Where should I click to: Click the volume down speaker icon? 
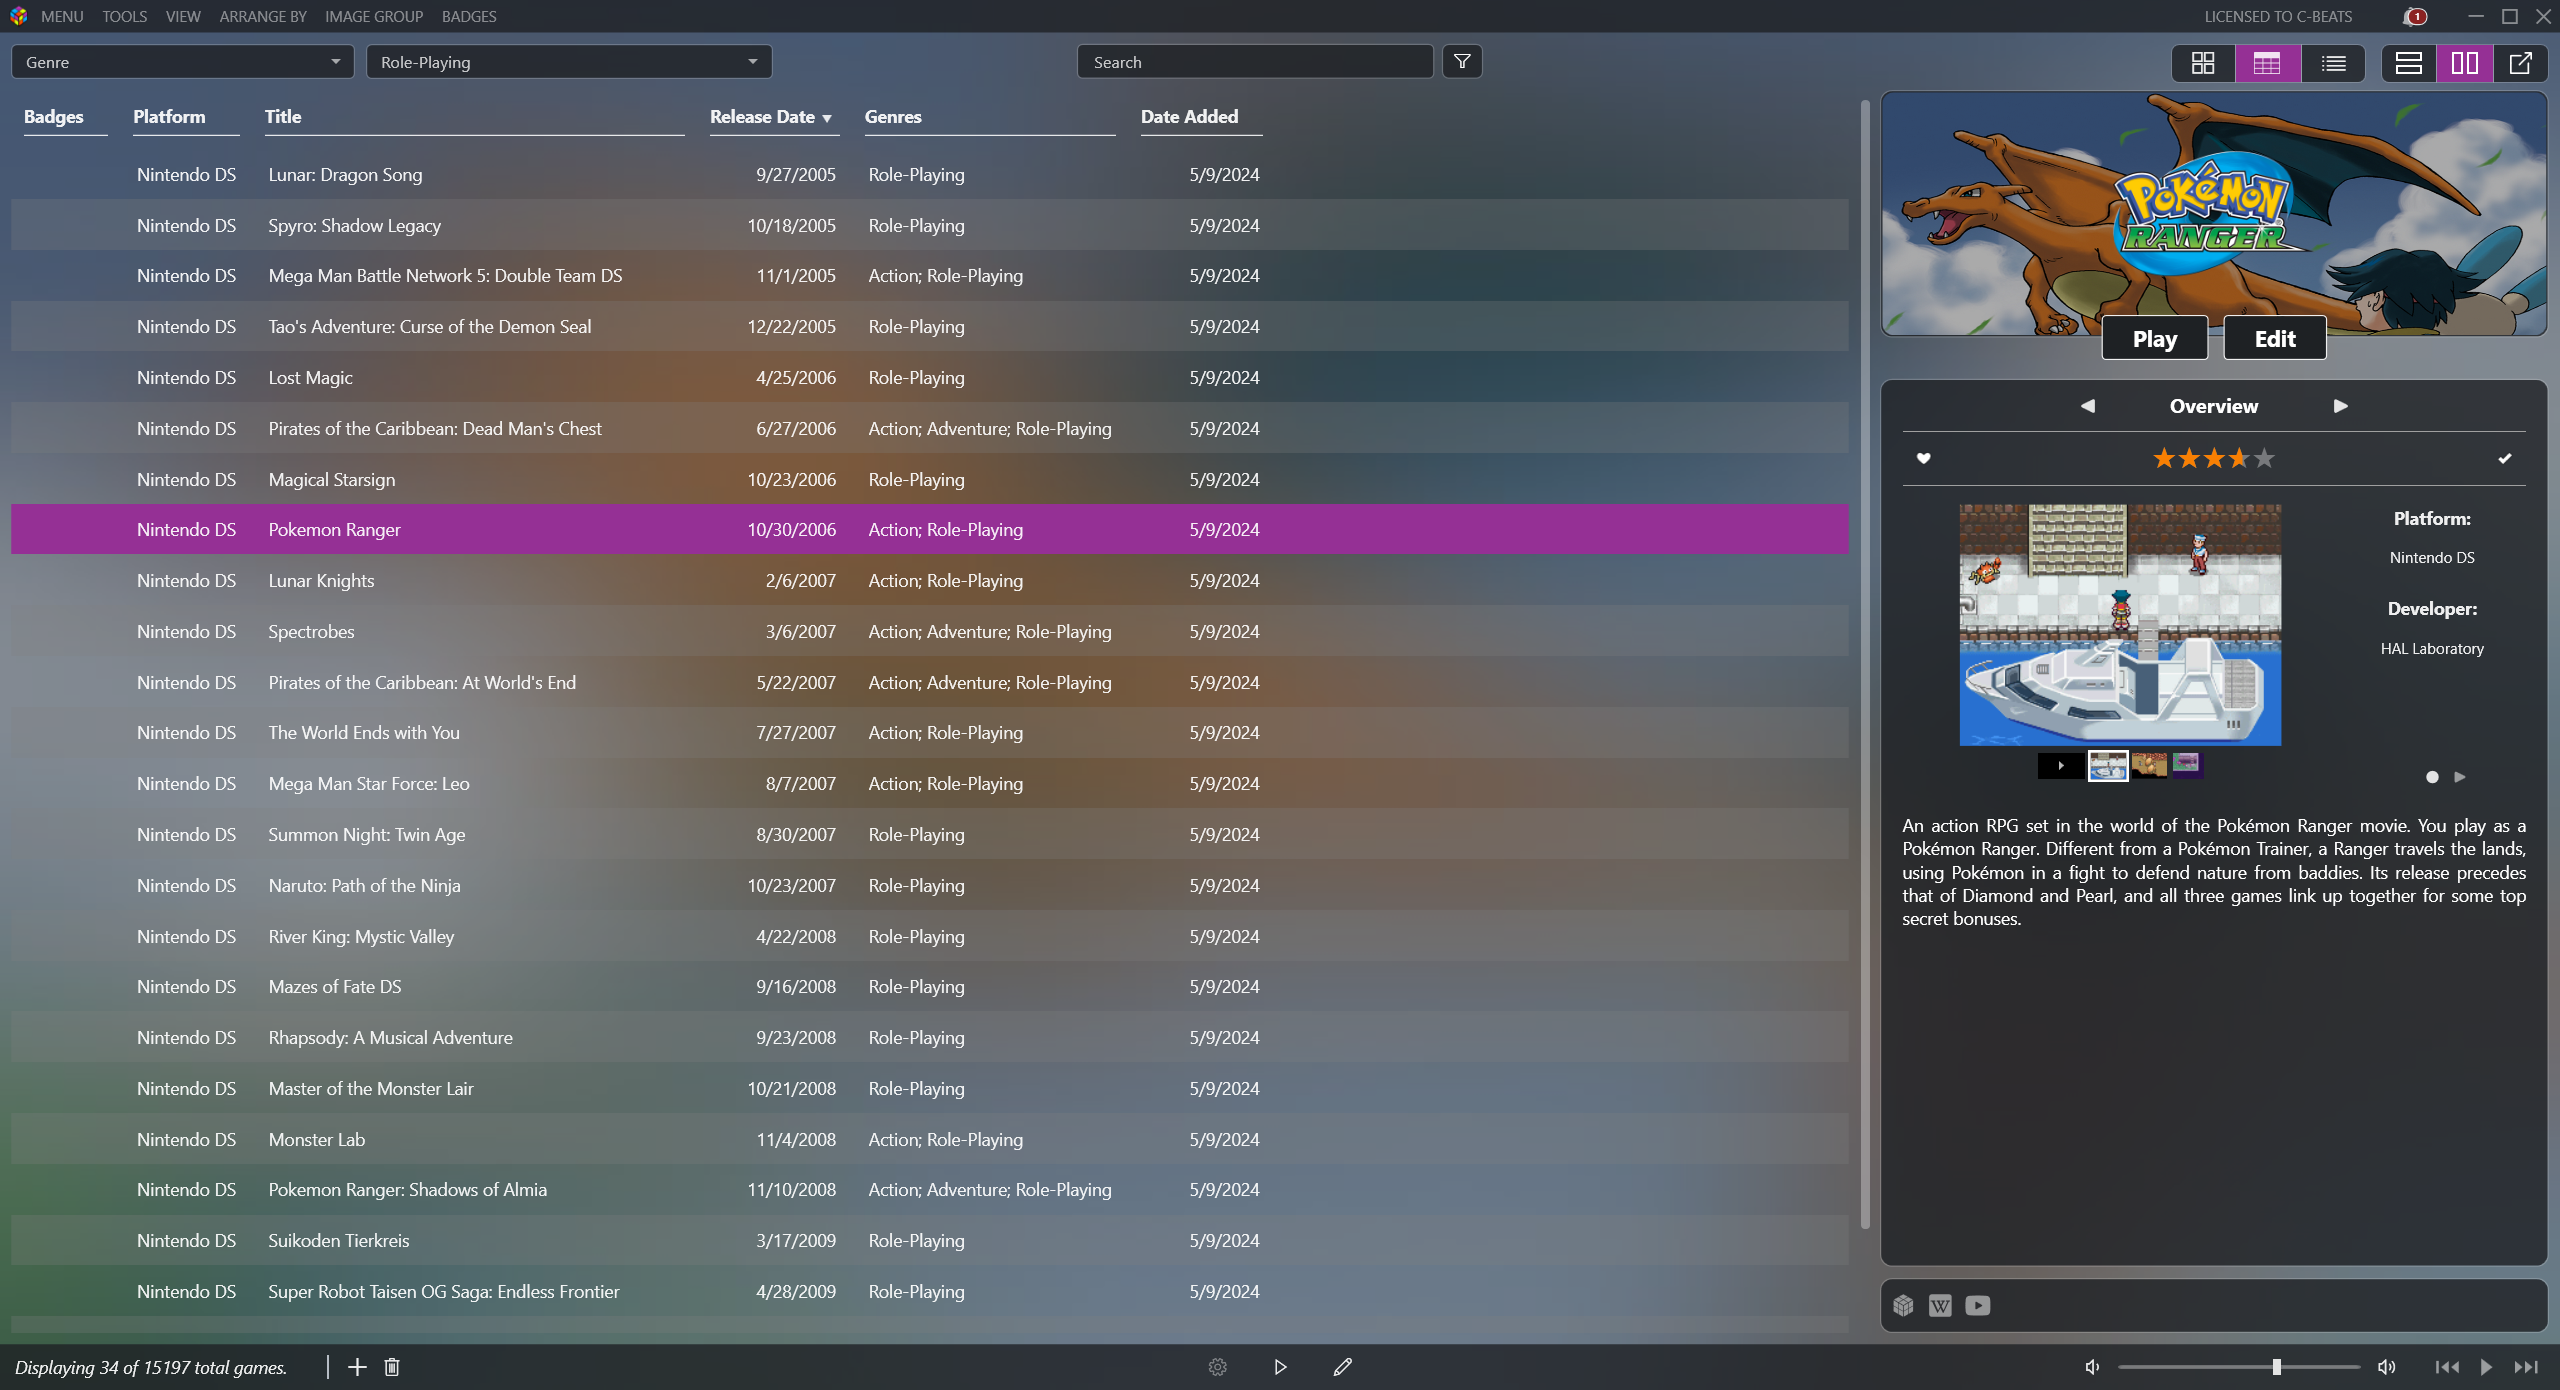2092,1367
